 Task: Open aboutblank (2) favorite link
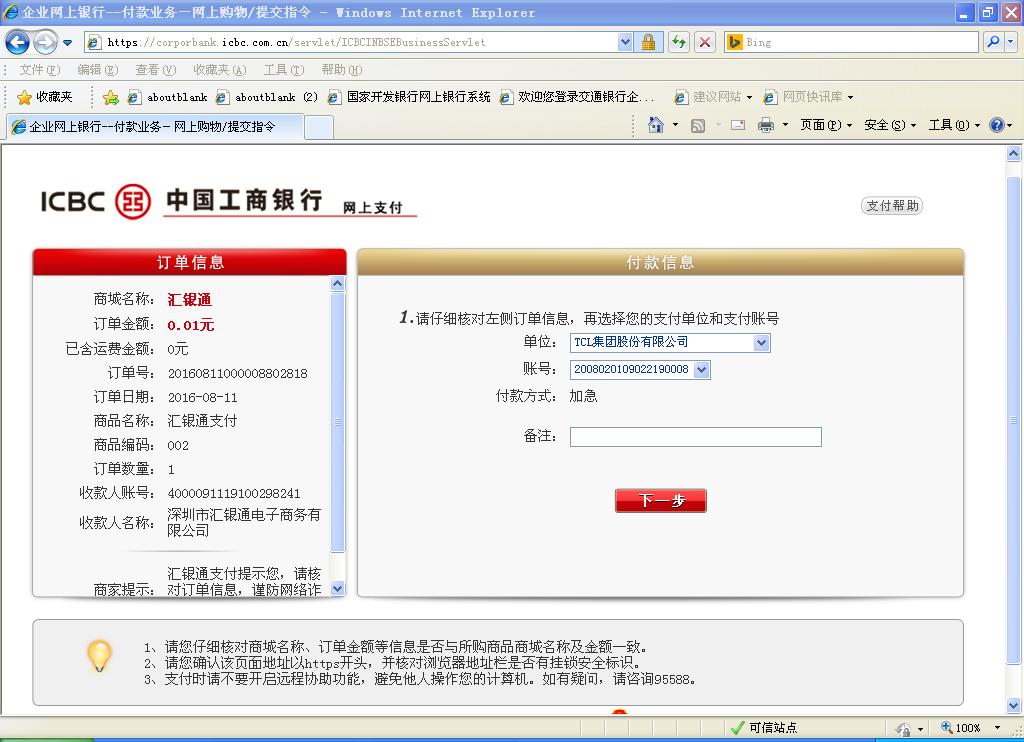point(266,97)
